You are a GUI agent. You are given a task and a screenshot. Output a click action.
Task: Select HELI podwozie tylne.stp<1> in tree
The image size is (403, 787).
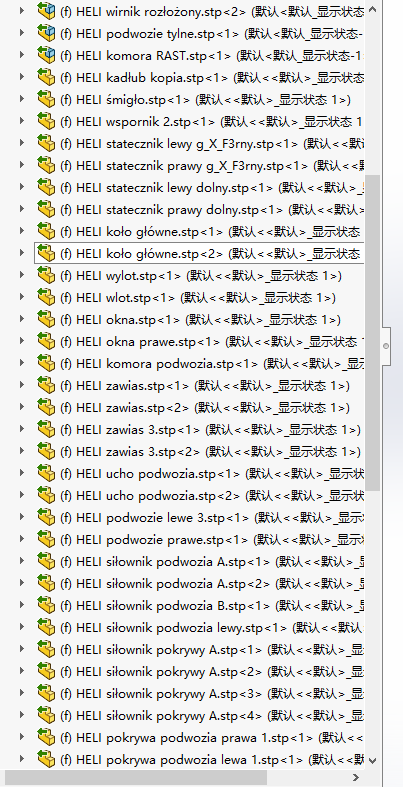(x=212, y=33)
